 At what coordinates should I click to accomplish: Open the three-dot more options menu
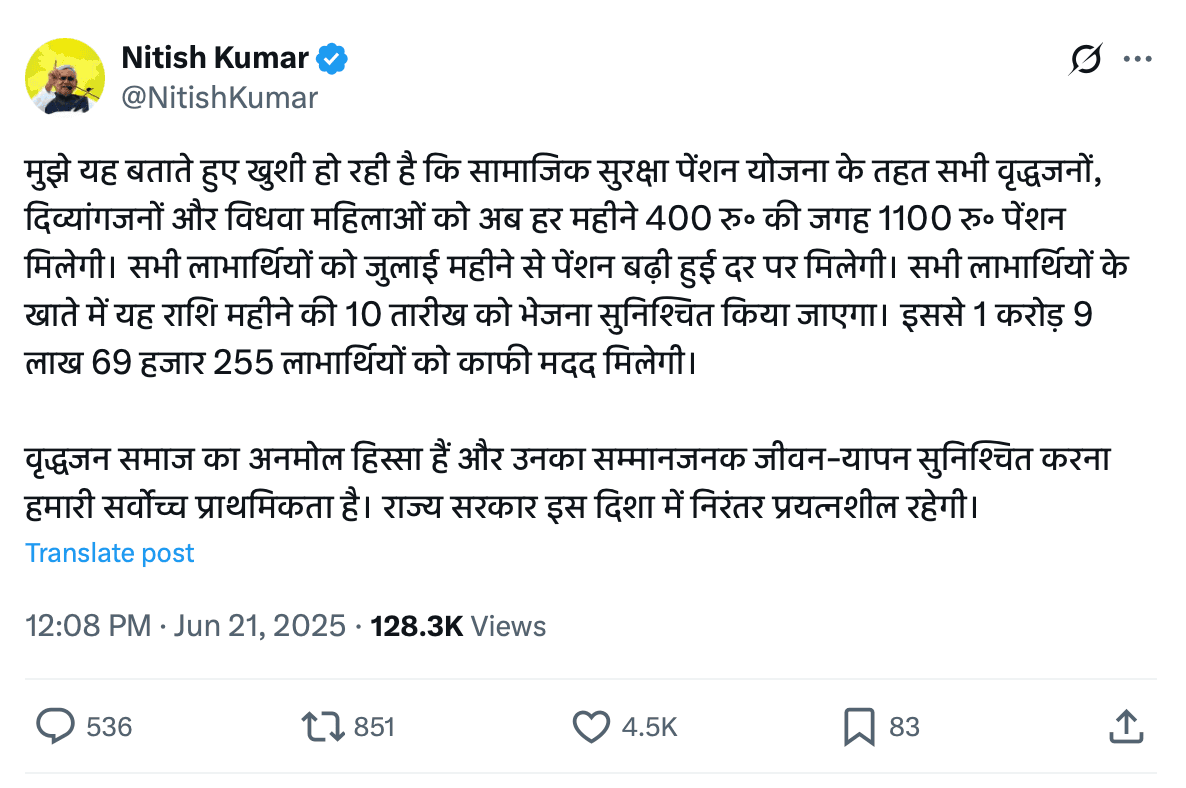point(1138,60)
